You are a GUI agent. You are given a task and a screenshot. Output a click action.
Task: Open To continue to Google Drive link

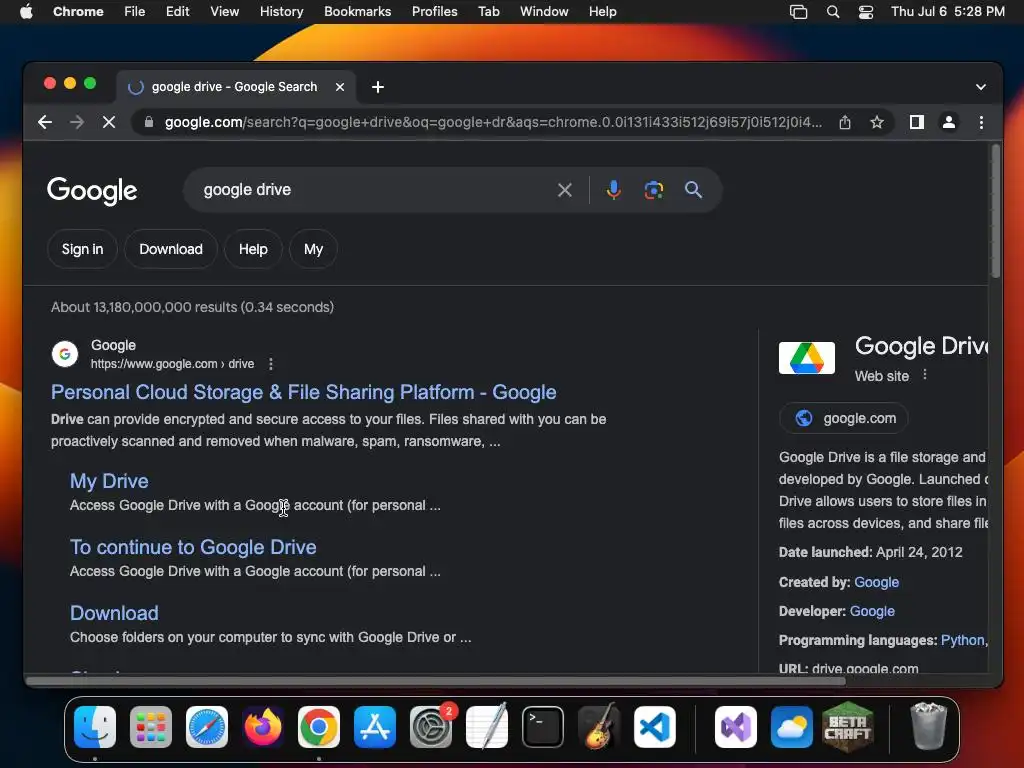[193, 547]
